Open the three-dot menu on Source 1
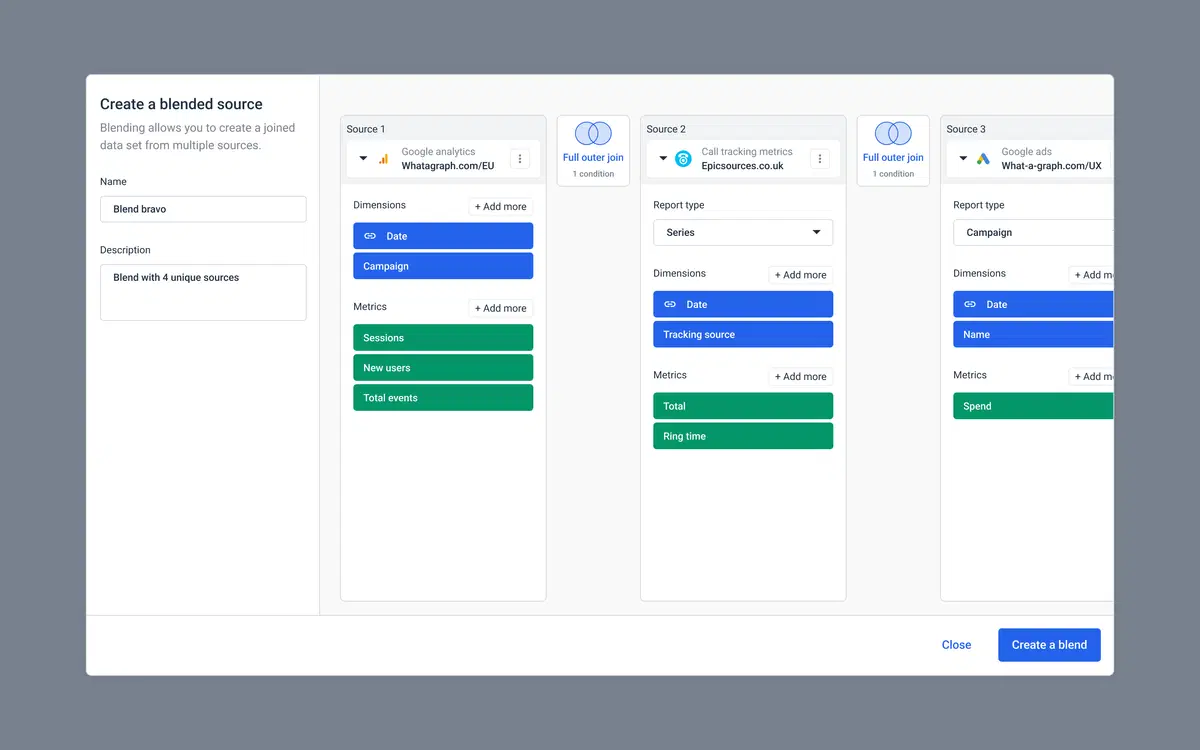The height and width of the screenshot is (750, 1200). (520, 158)
